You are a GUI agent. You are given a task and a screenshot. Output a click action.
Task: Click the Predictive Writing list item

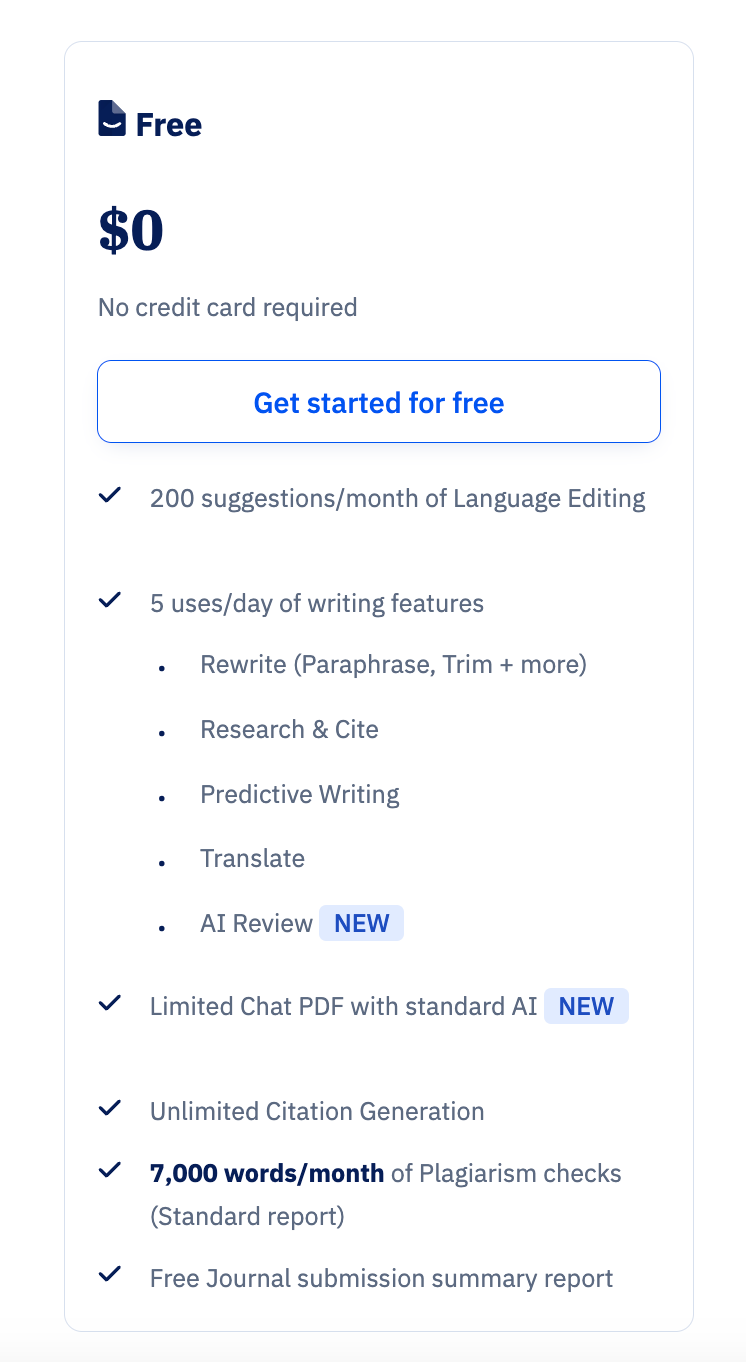(299, 794)
